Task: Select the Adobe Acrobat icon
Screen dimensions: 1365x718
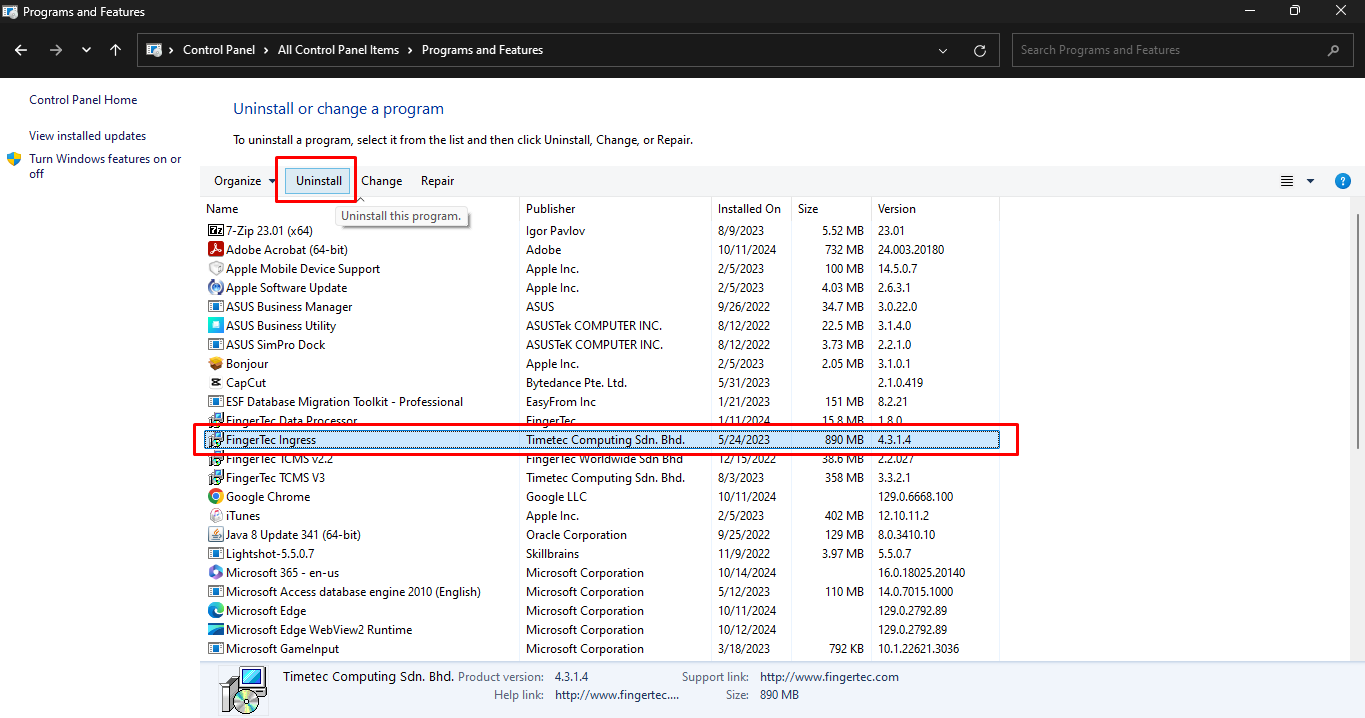Action: pos(215,250)
